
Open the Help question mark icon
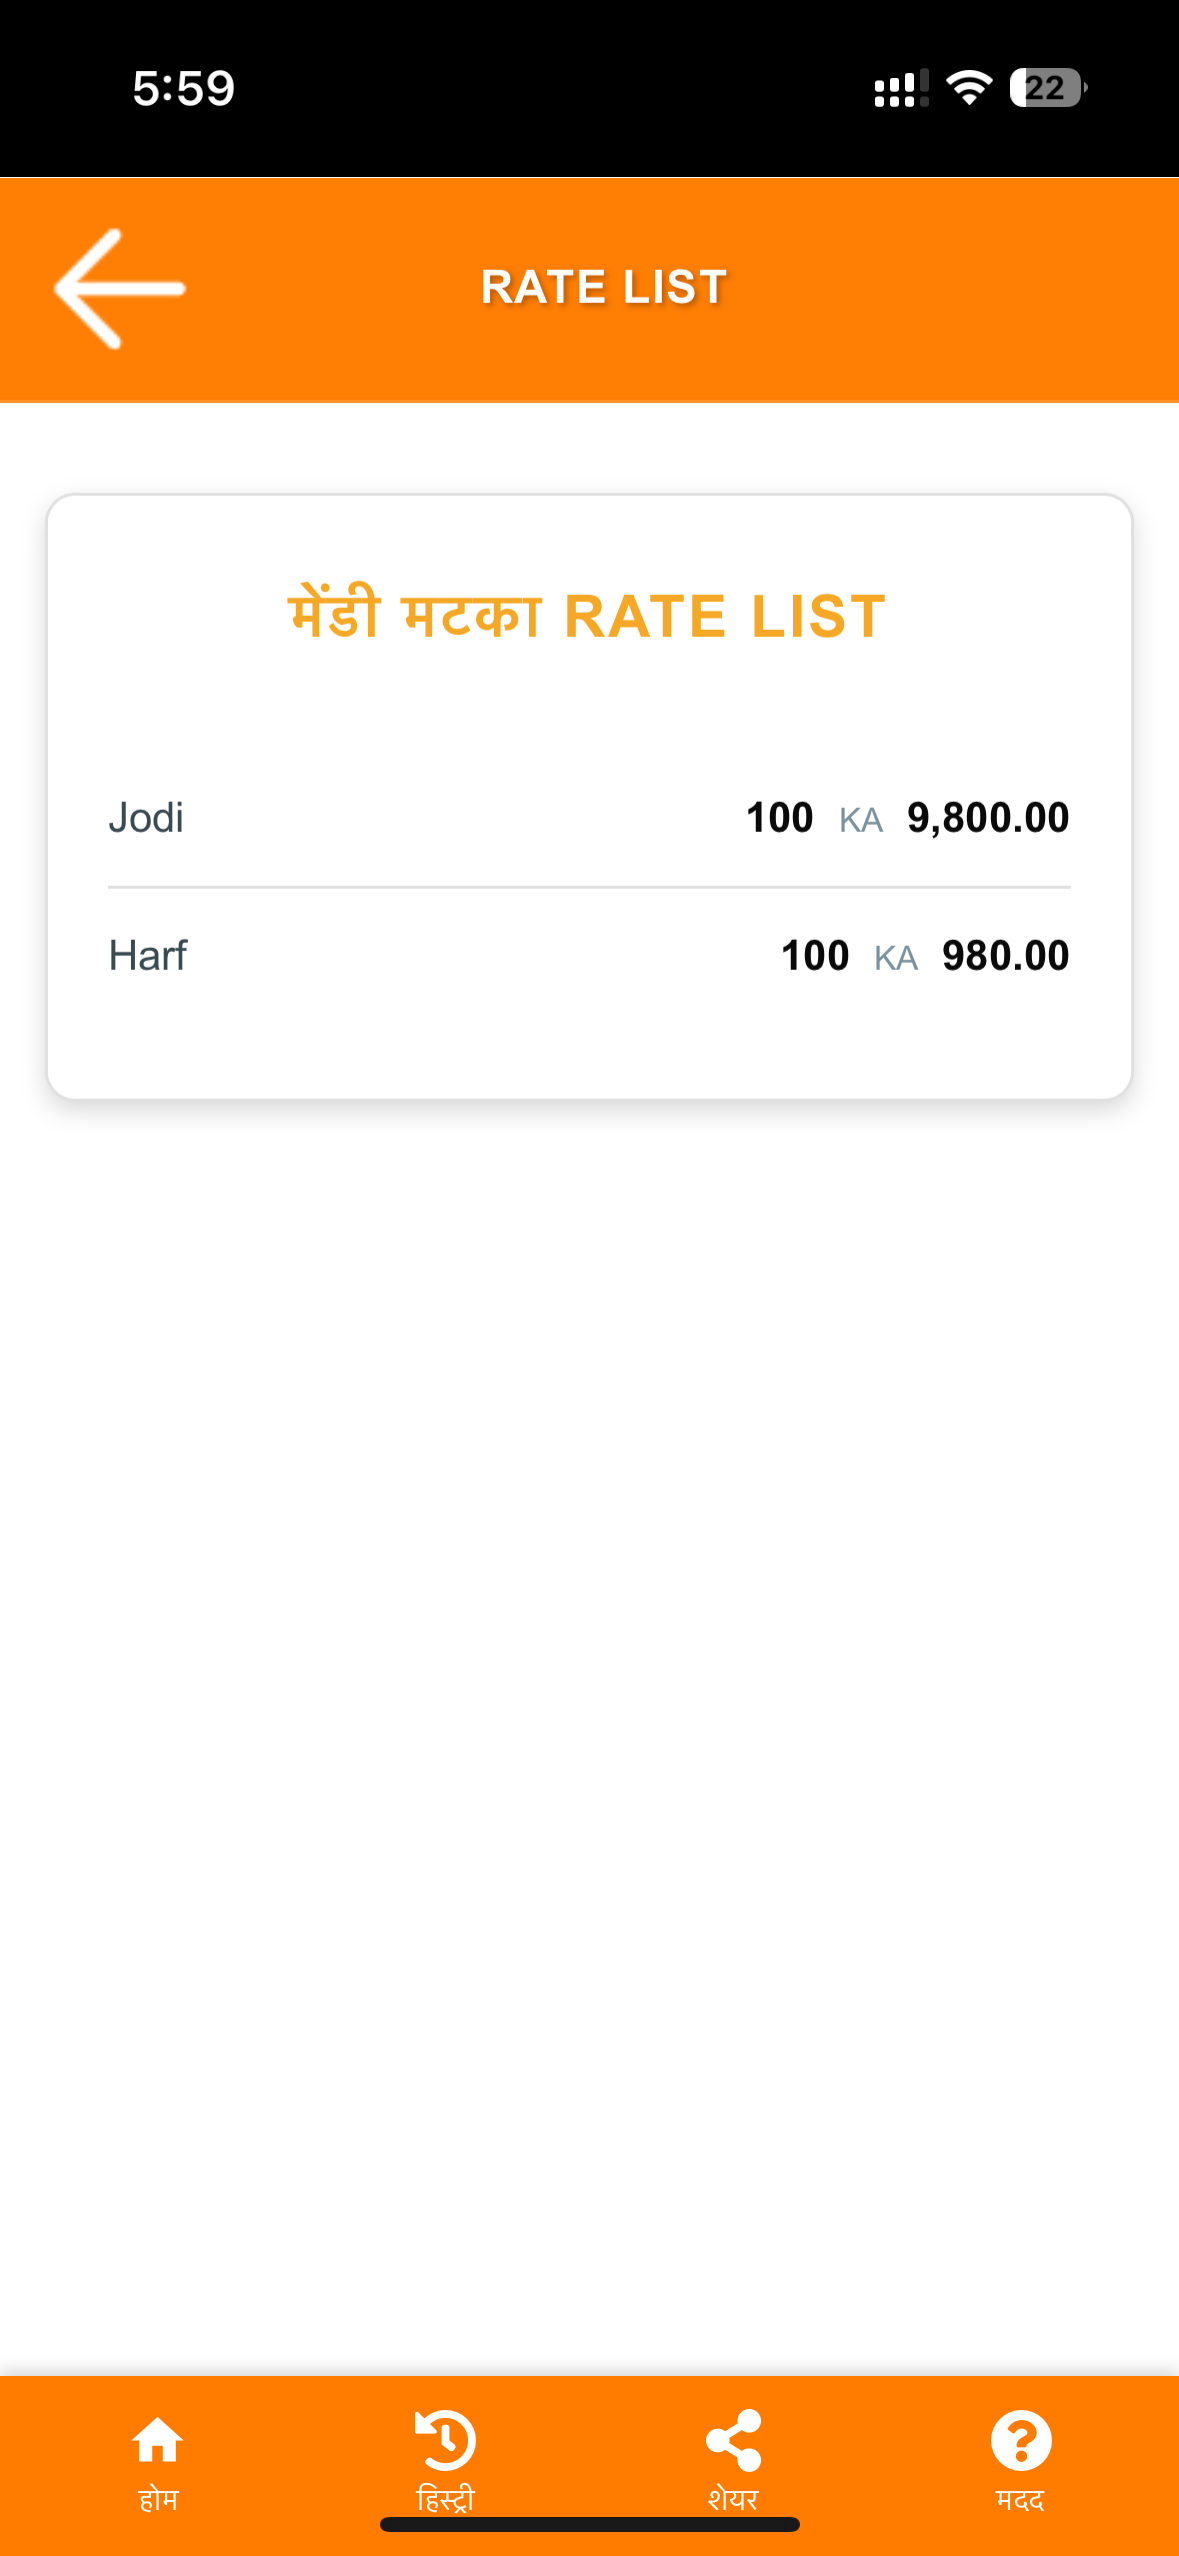point(1020,2440)
